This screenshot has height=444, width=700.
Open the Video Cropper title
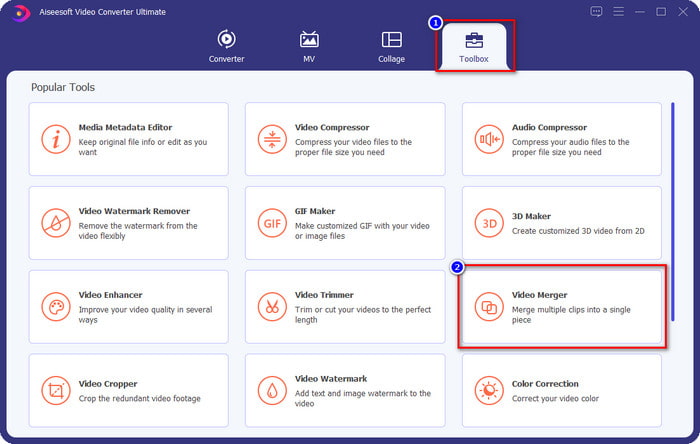click(x=108, y=384)
